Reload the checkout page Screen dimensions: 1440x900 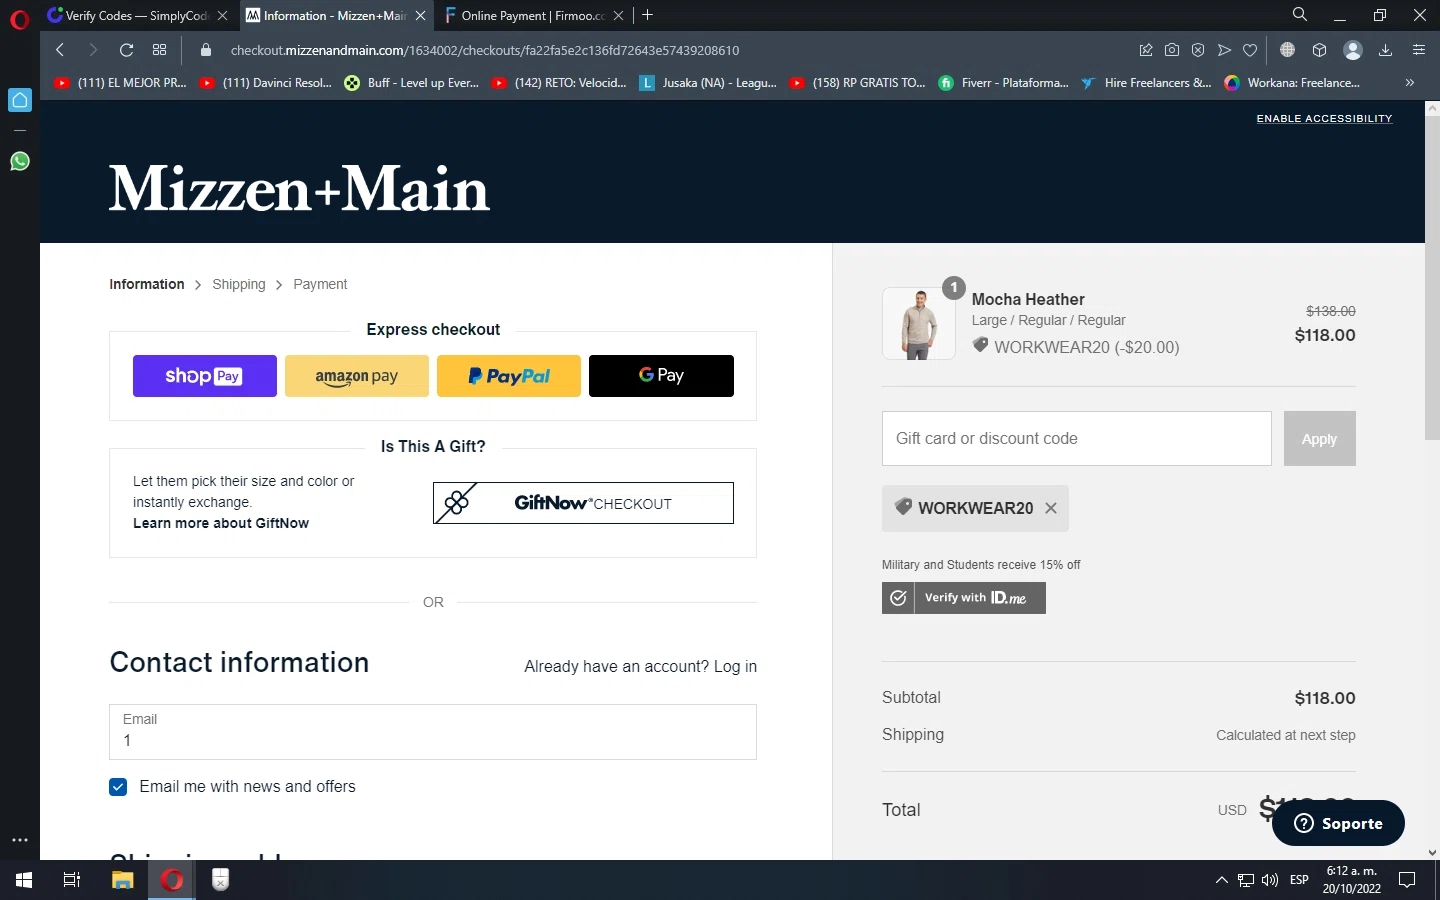coord(126,50)
